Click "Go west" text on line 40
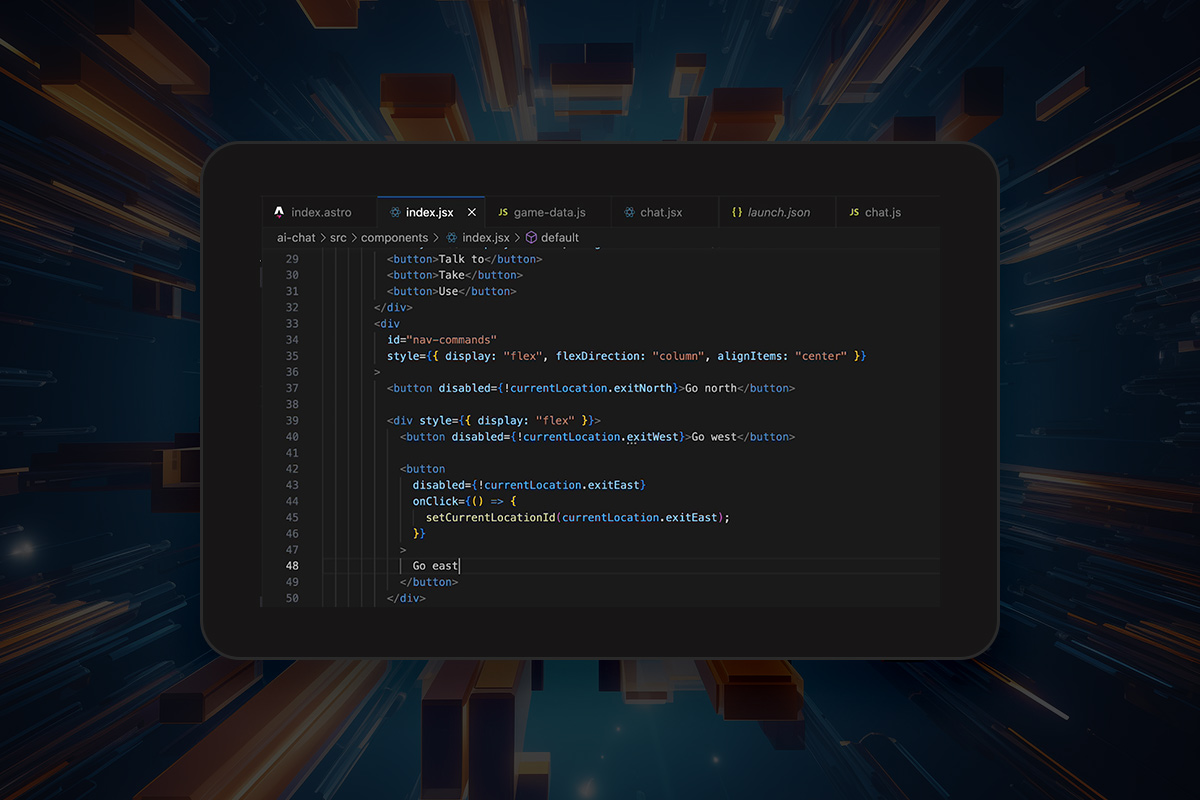This screenshot has width=1200, height=800. 713,437
